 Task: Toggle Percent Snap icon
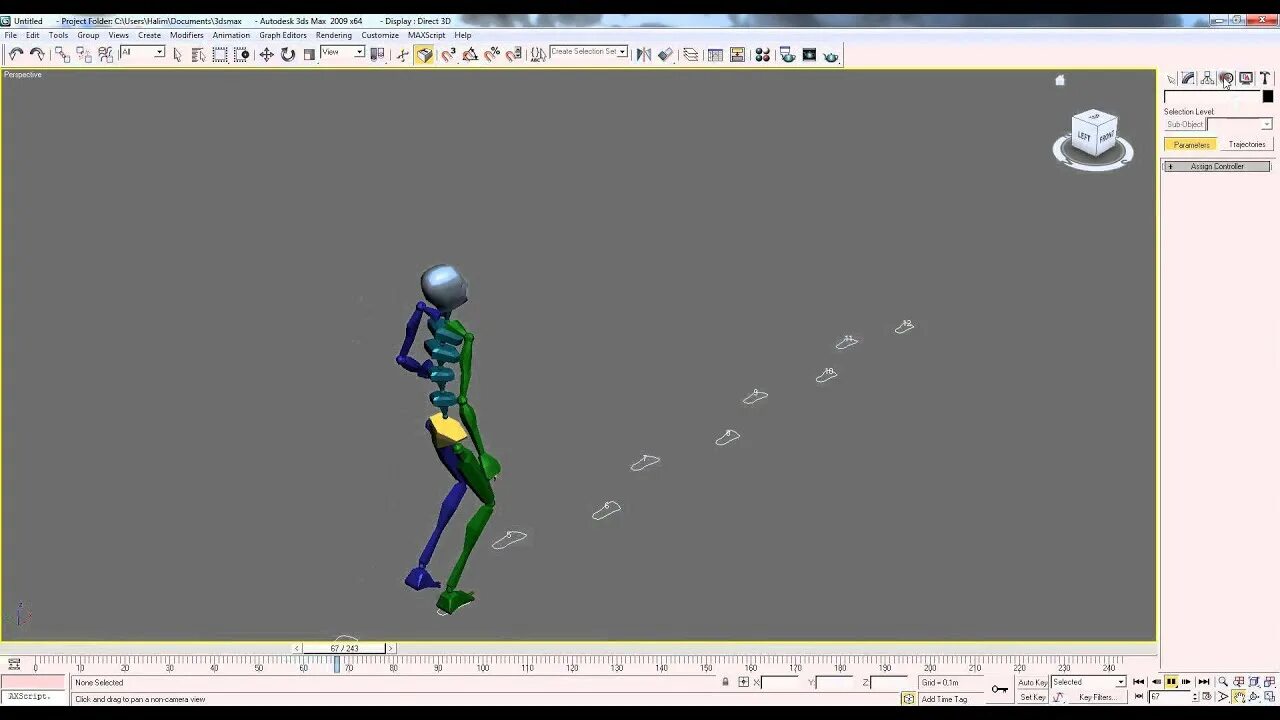click(492, 55)
